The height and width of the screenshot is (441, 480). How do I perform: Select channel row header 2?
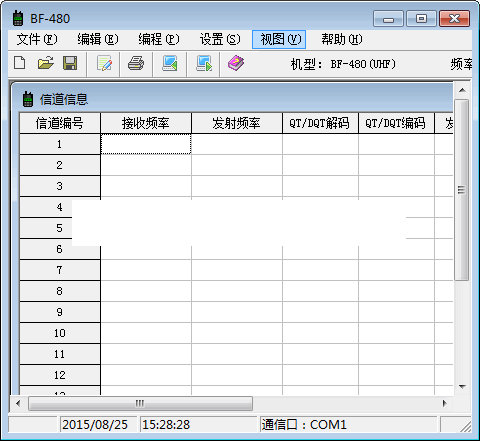click(60, 165)
